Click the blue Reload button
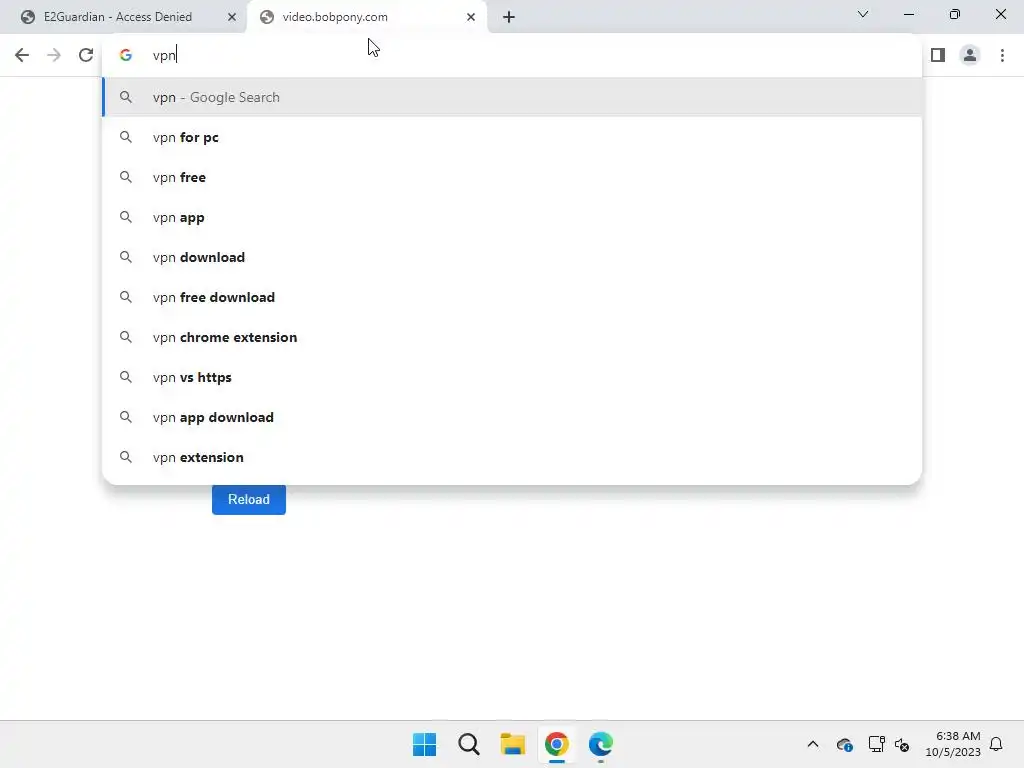Screen dimensions: 1024x768 (249, 500)
